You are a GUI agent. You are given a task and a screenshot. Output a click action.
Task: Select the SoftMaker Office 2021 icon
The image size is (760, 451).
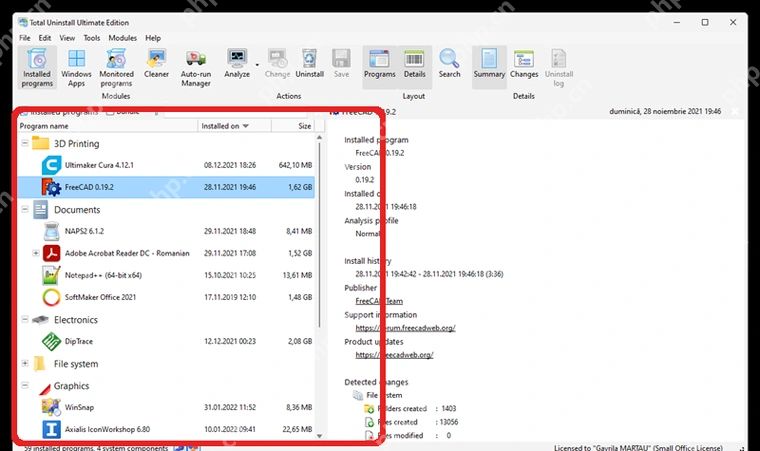pyautogui.click(x=51, y=297)
